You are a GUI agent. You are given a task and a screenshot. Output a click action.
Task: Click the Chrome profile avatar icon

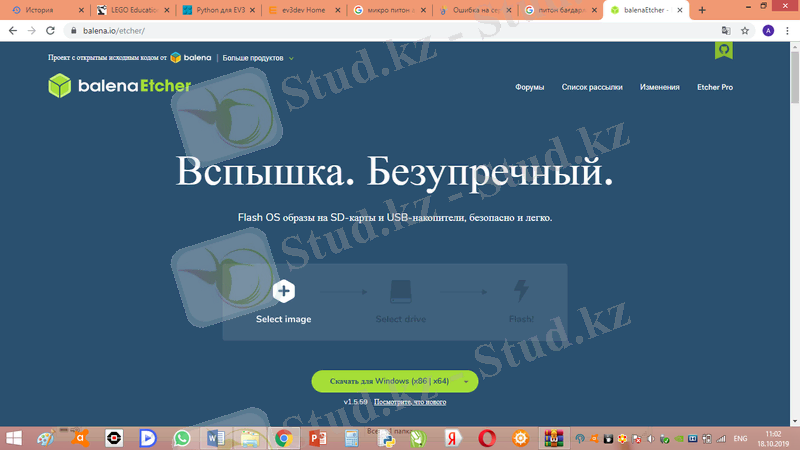768,31
